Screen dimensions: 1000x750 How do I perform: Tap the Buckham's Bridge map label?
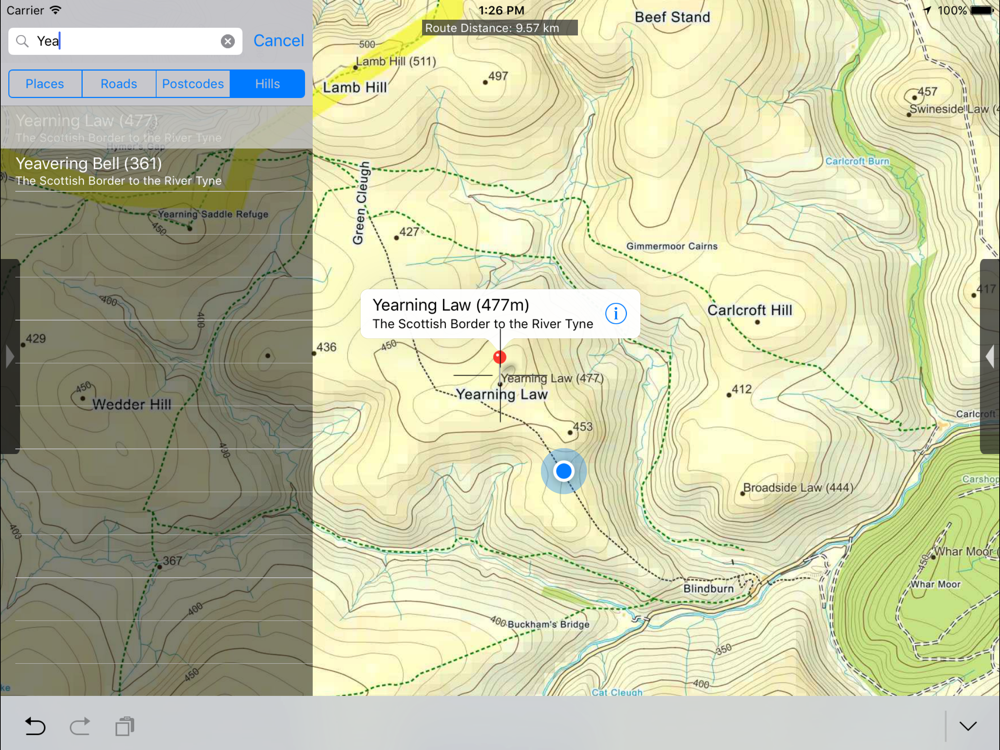tap(548, 624)
